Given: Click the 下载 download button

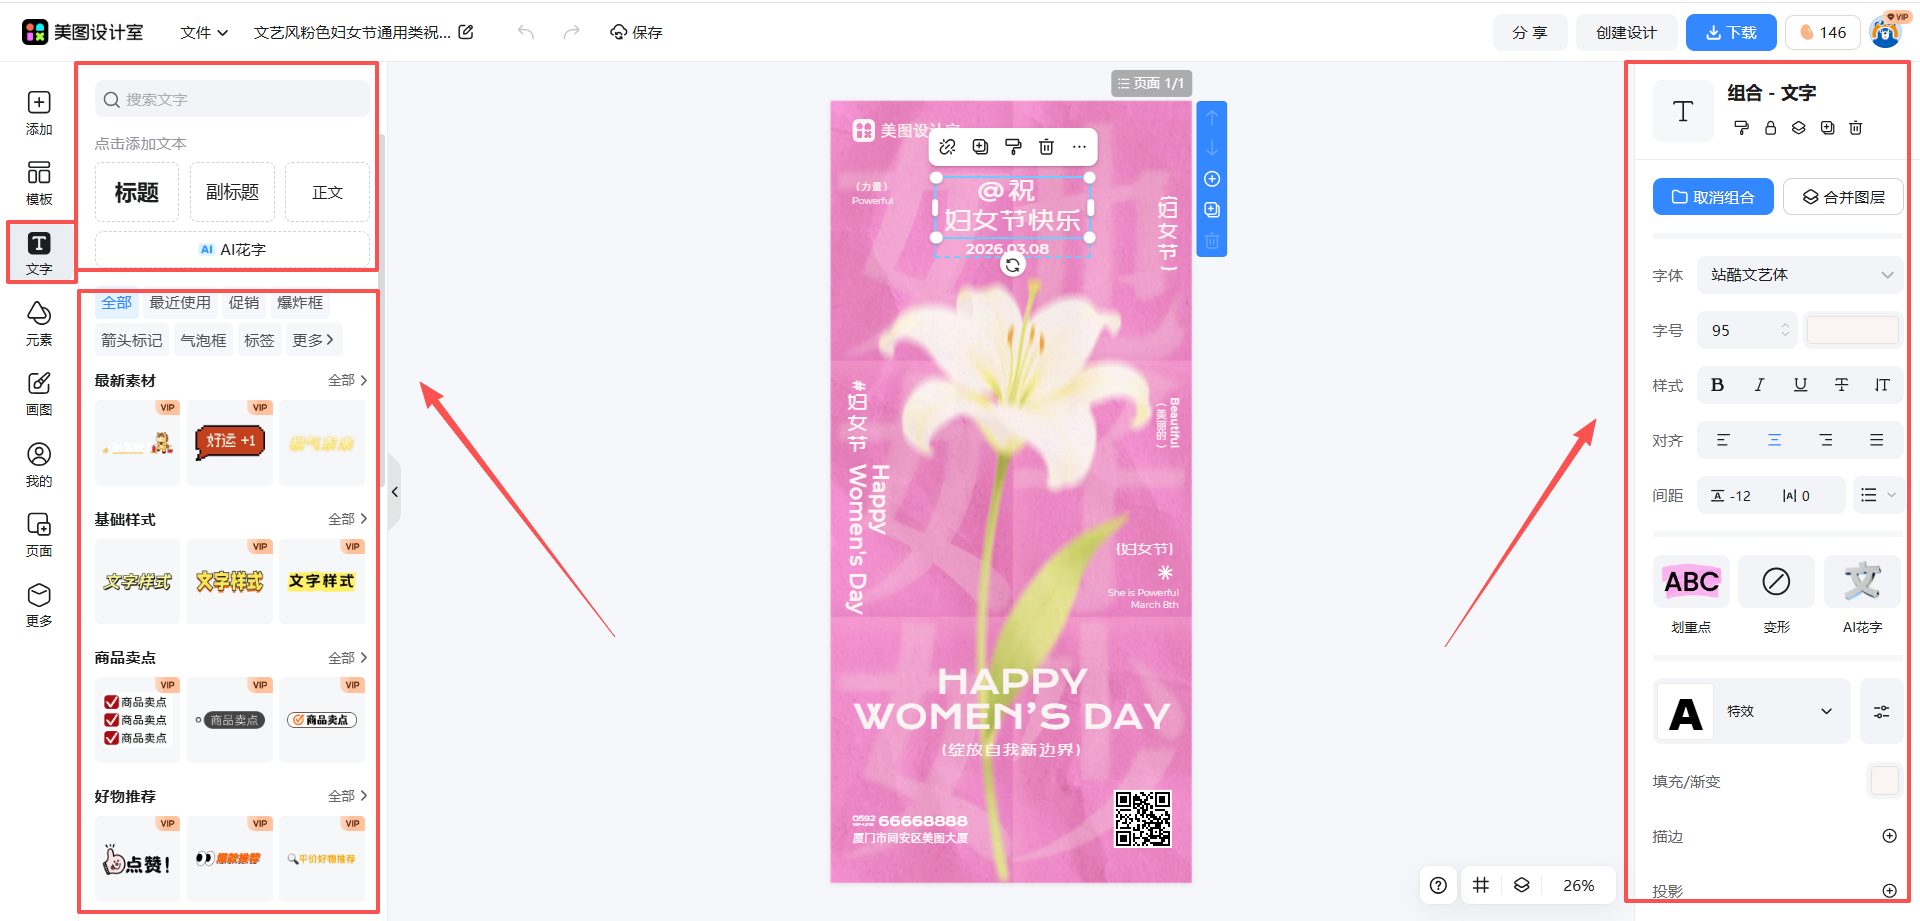Looking at the screenshot, I should coord(1730,32).
